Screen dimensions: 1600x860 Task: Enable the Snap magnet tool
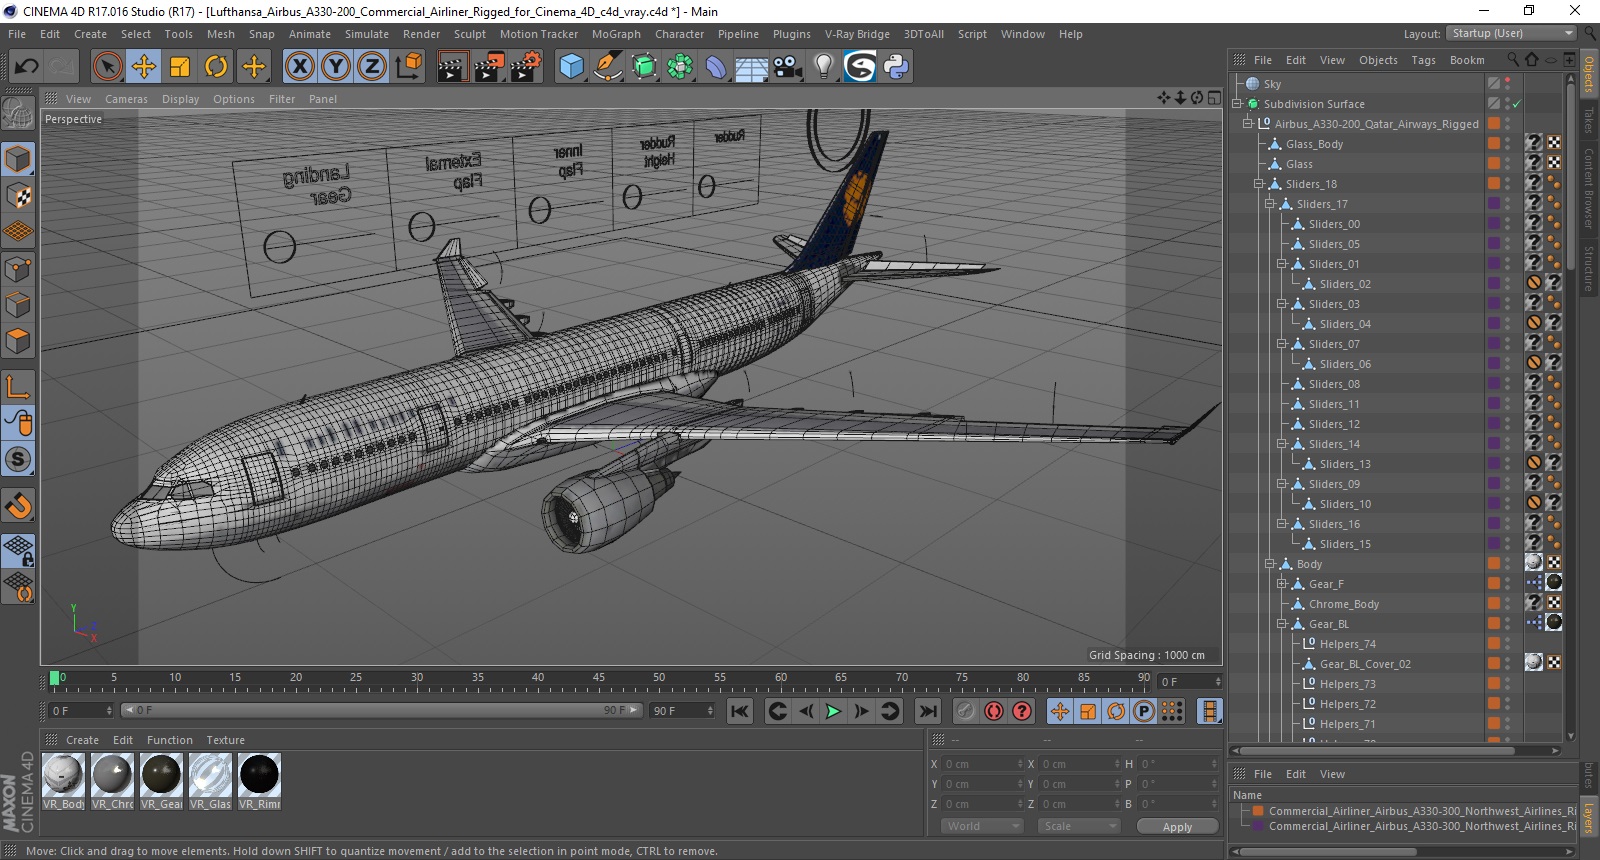point(18,506)
